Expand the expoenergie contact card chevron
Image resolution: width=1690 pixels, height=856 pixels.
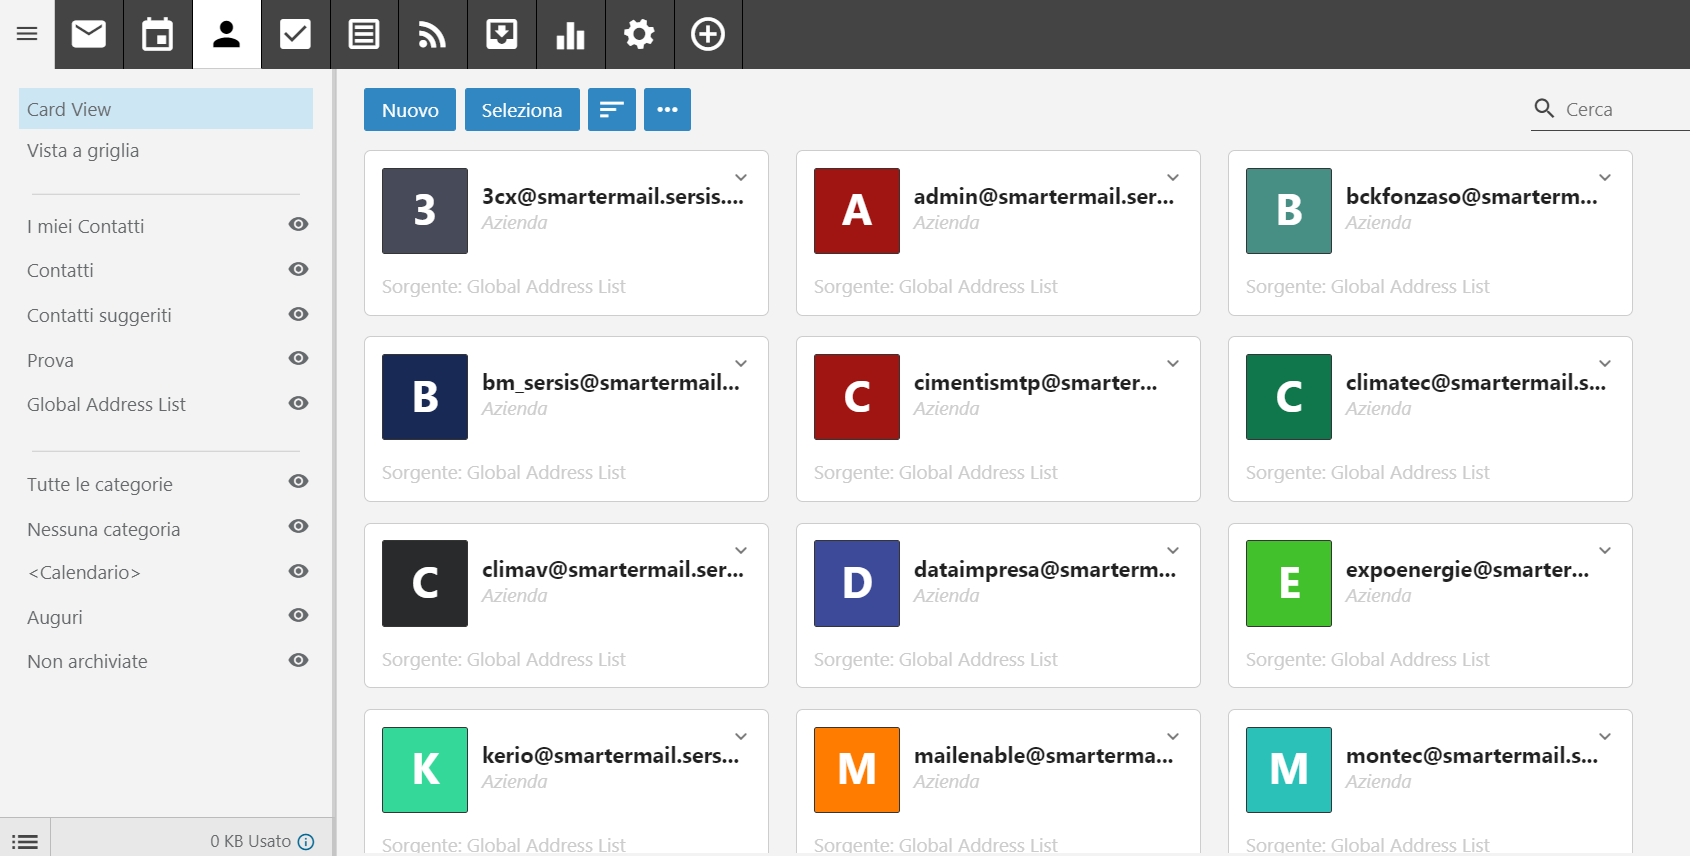pyautogui.click(x=1605, y=551)
